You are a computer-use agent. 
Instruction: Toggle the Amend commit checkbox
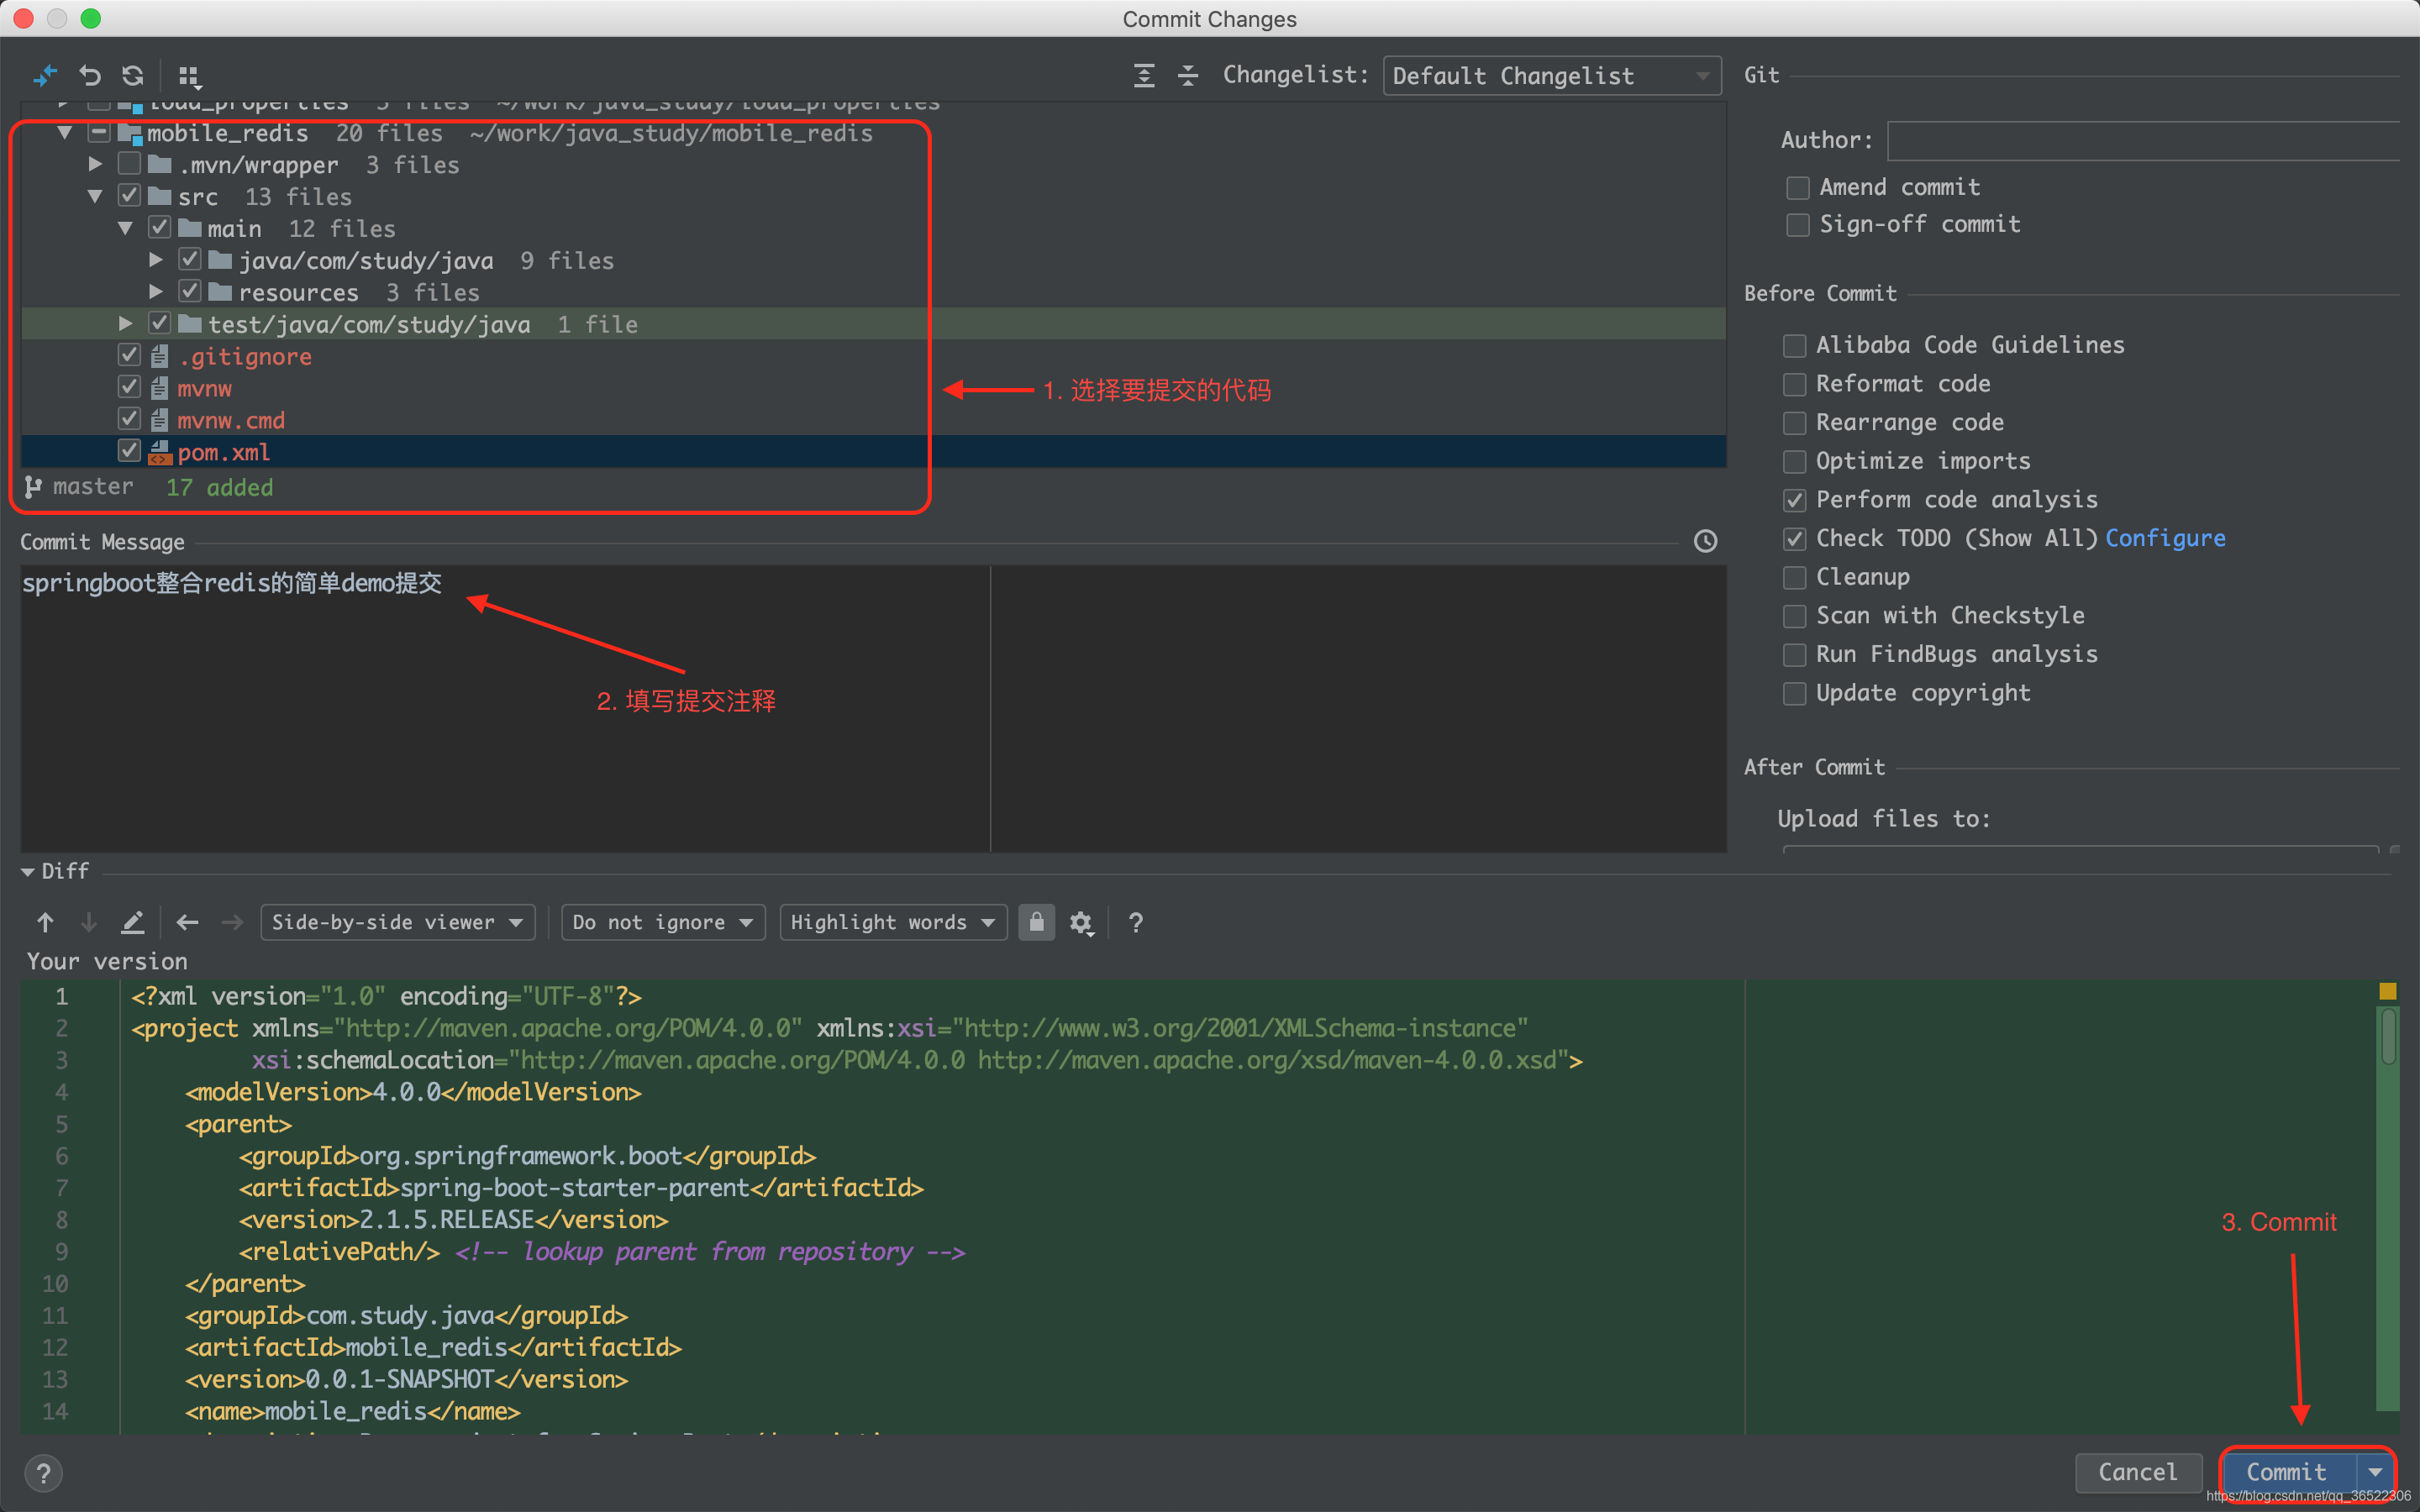coord(1795,185)
